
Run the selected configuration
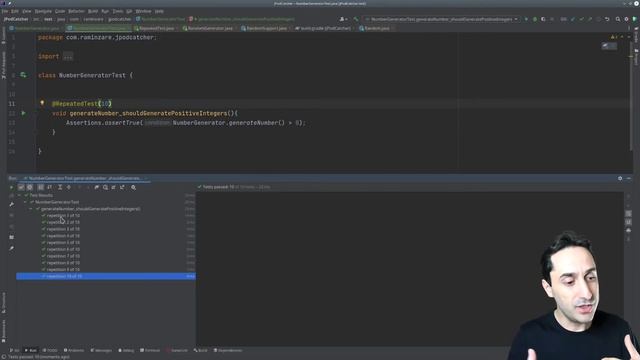526,19
